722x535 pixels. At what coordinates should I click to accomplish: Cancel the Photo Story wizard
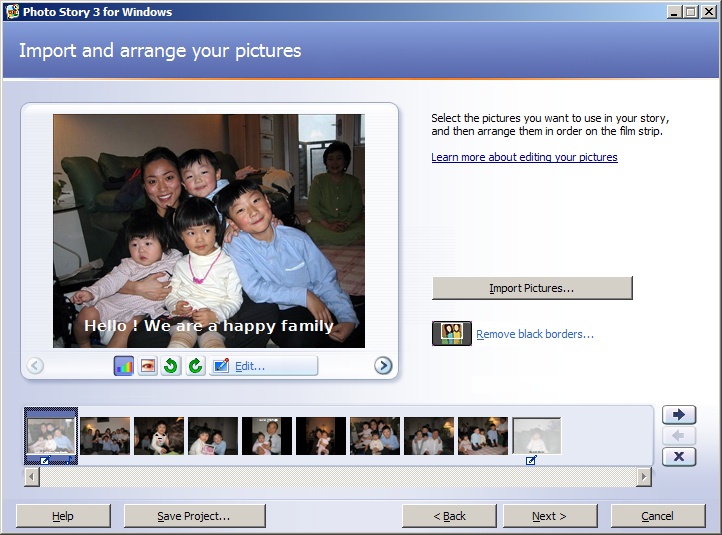[x=658, y=516]
